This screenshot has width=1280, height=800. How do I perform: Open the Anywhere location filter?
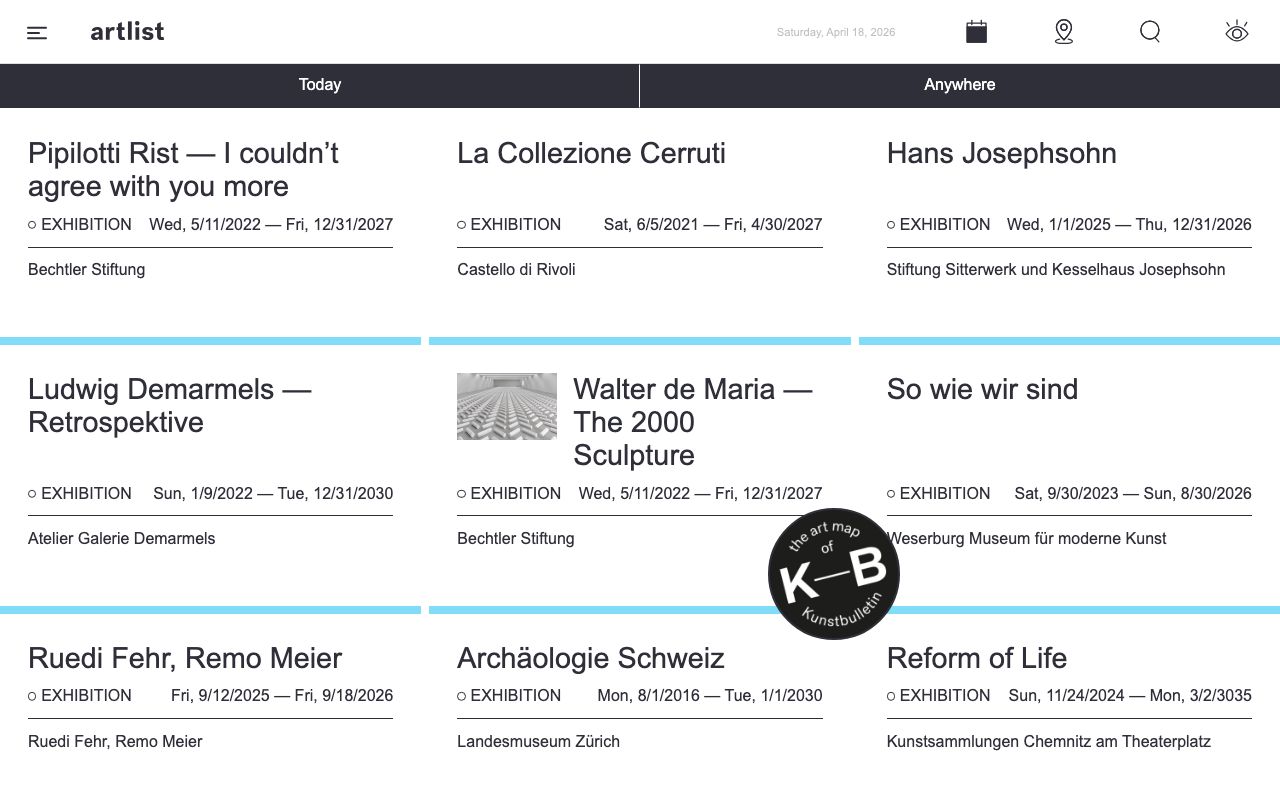(x=960, y=85)
